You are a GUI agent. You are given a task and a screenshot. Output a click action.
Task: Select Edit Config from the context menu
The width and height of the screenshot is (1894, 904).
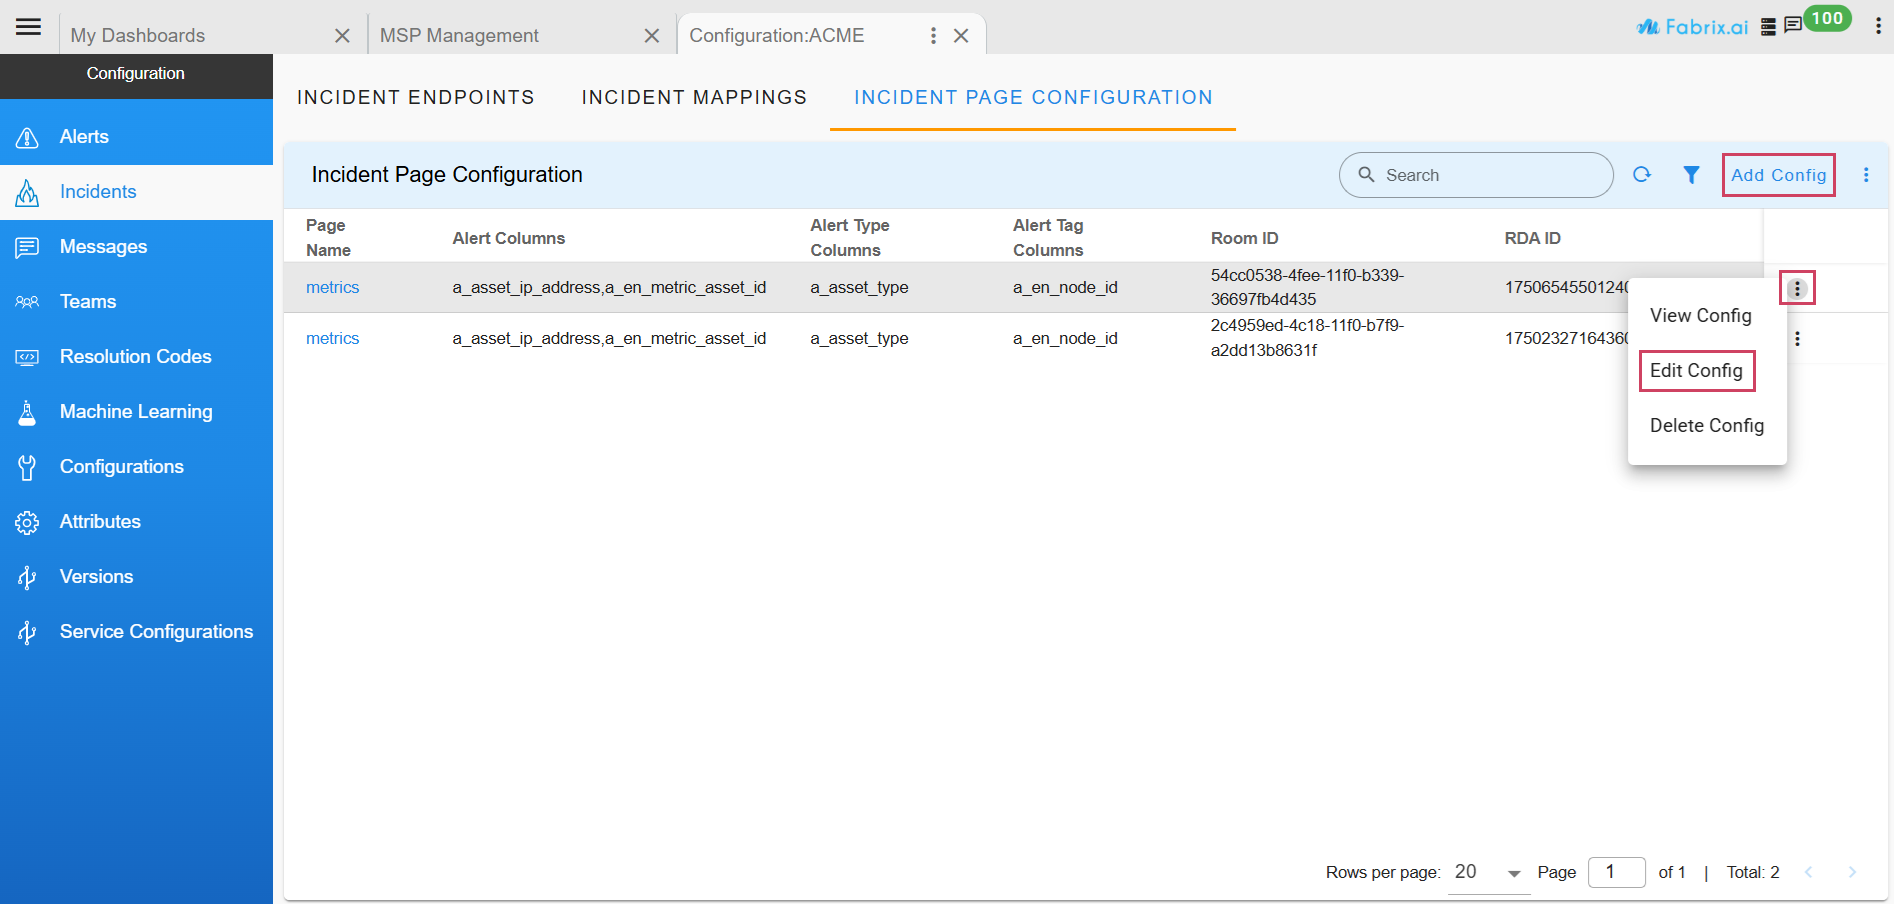tap(1696, 371)
